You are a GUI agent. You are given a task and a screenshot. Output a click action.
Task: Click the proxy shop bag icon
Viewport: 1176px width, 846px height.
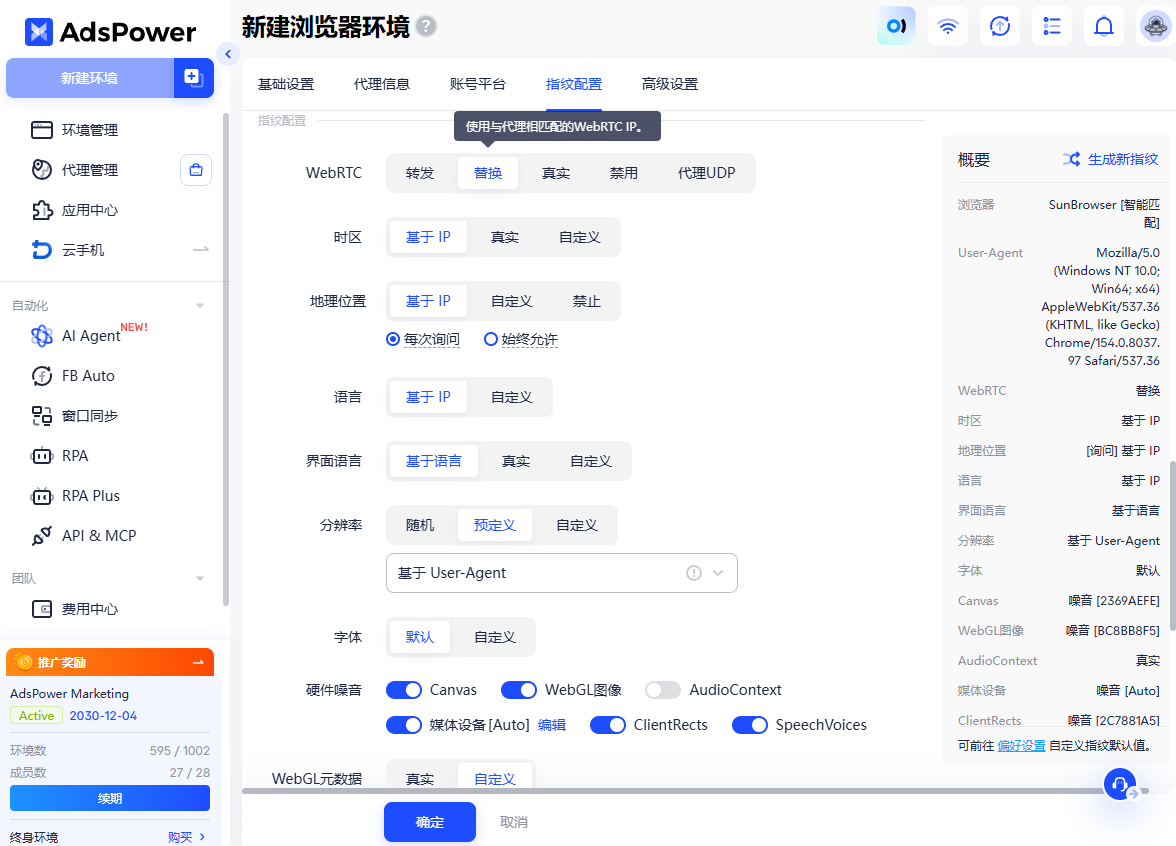tap(196, 170)
